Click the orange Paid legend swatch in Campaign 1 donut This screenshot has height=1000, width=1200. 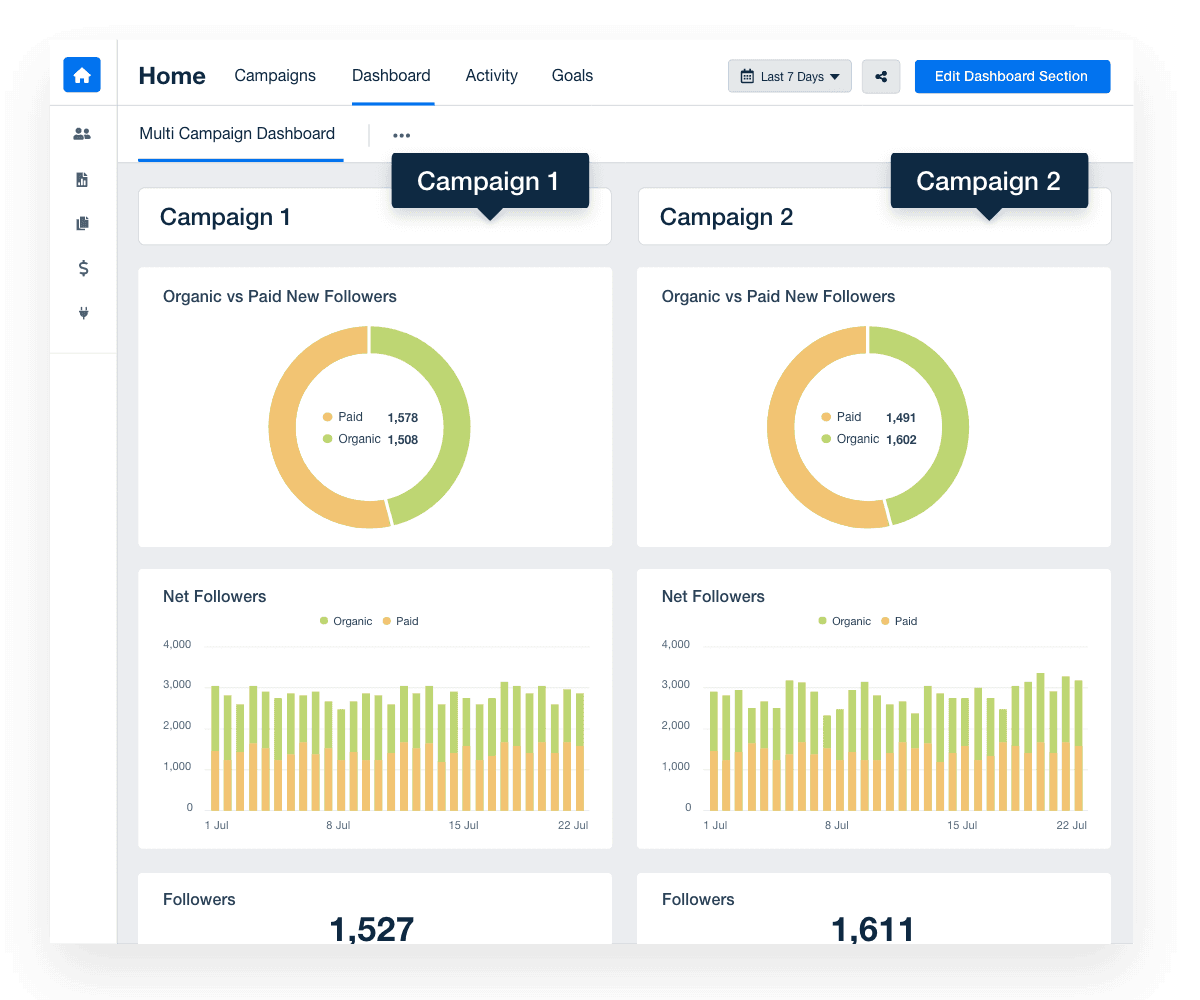click(327, 417)
